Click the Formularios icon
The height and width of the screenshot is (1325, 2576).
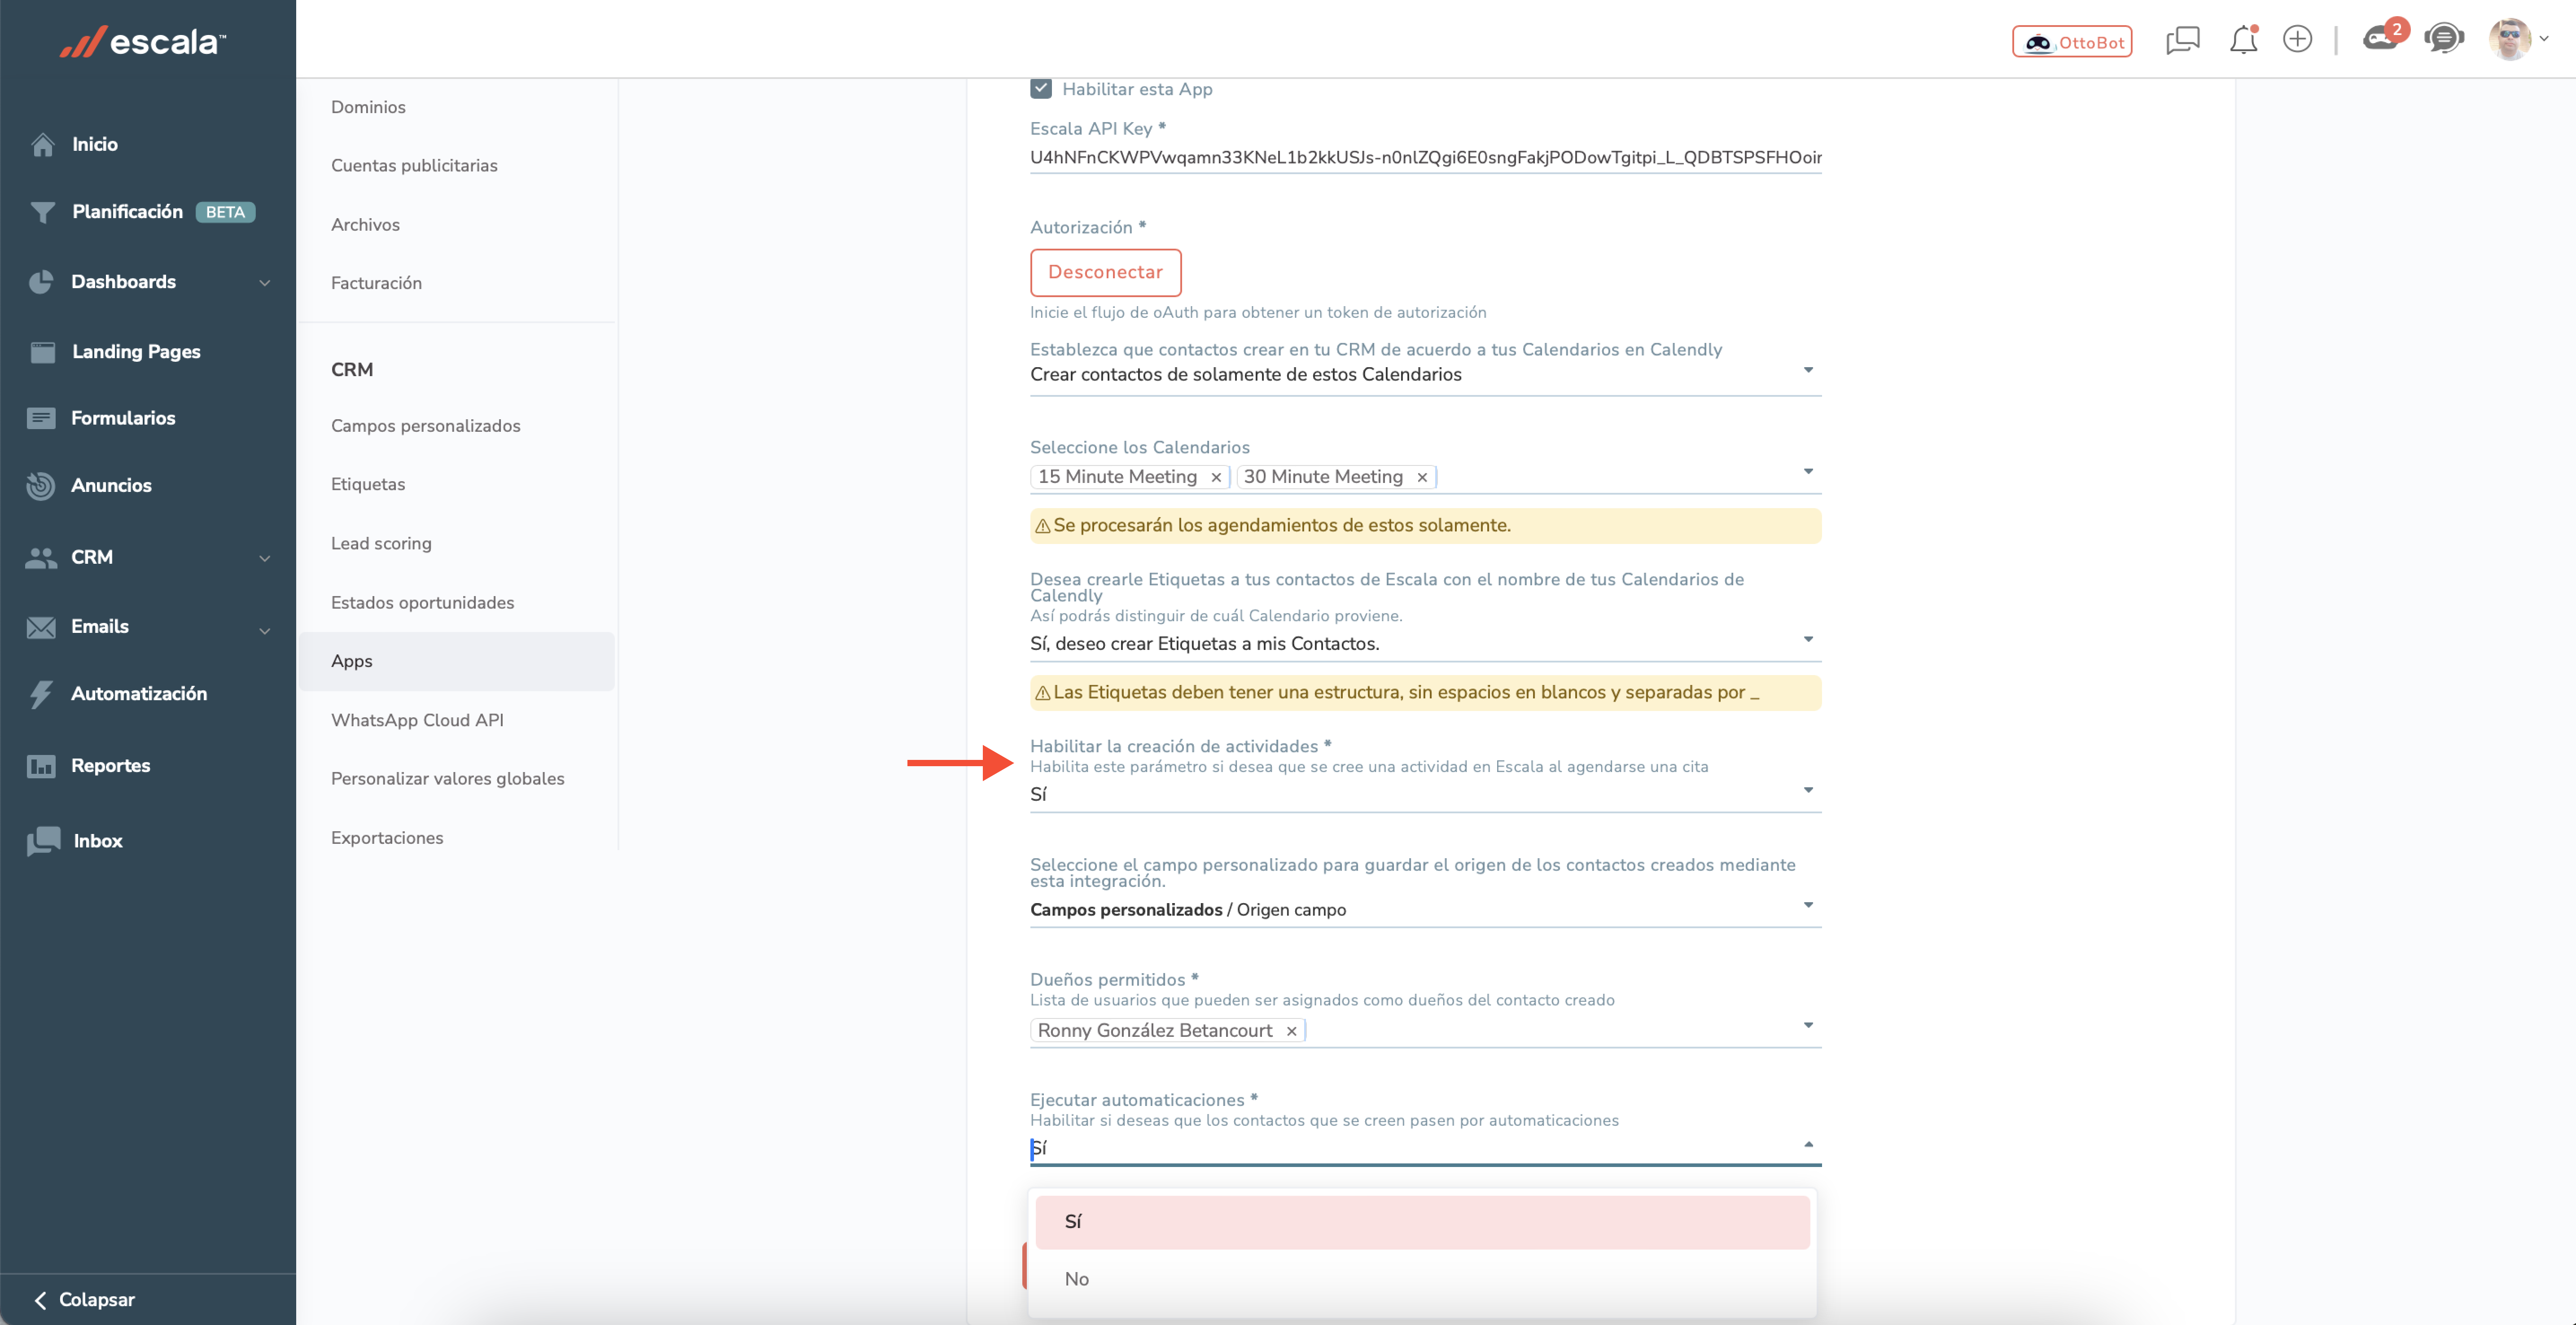(41, 418)
